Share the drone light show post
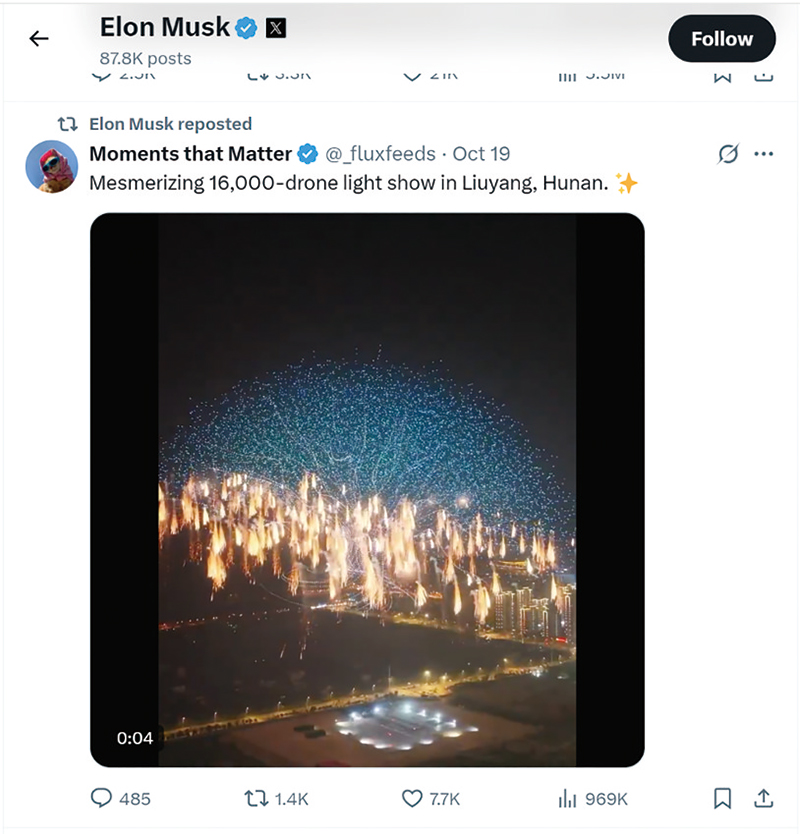Screen dimensions: 800x834 pos(763,798)
